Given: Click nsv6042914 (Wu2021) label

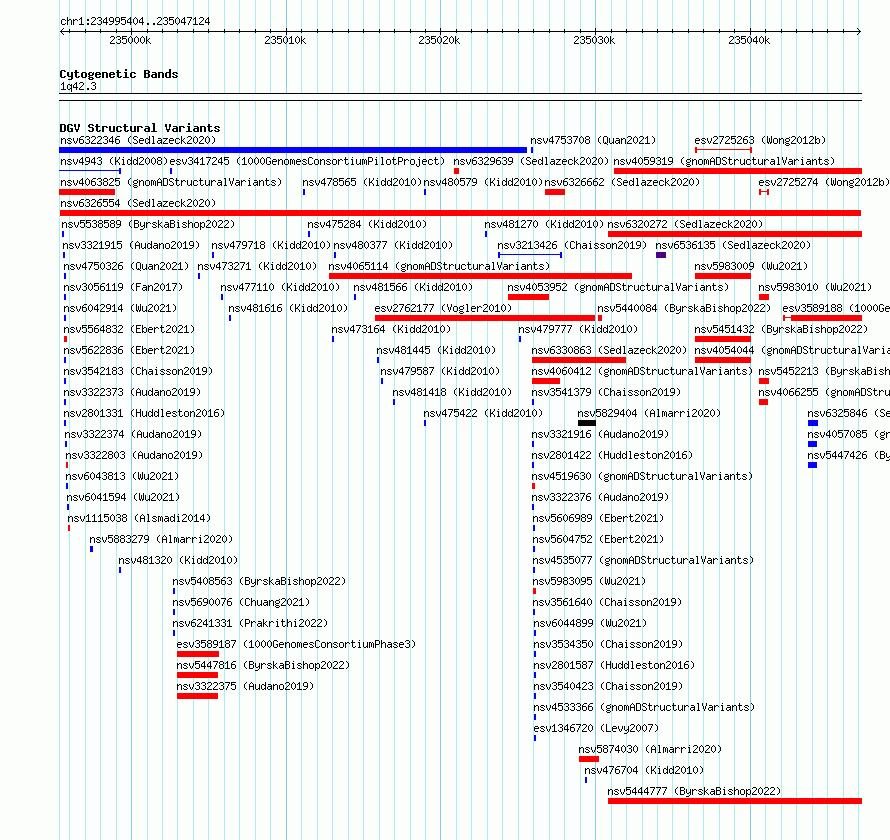Looking at the screenshot, I should 120,308.
